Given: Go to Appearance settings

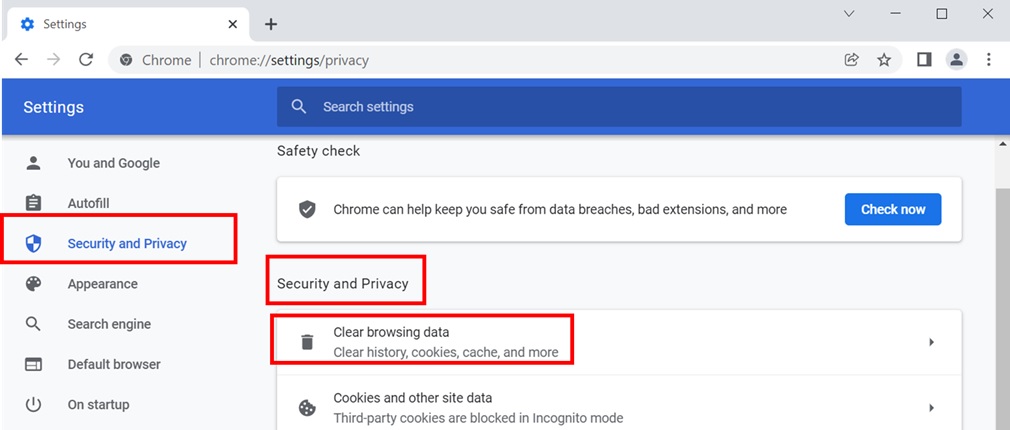Looking at the screenshot, I should (102, 284).
